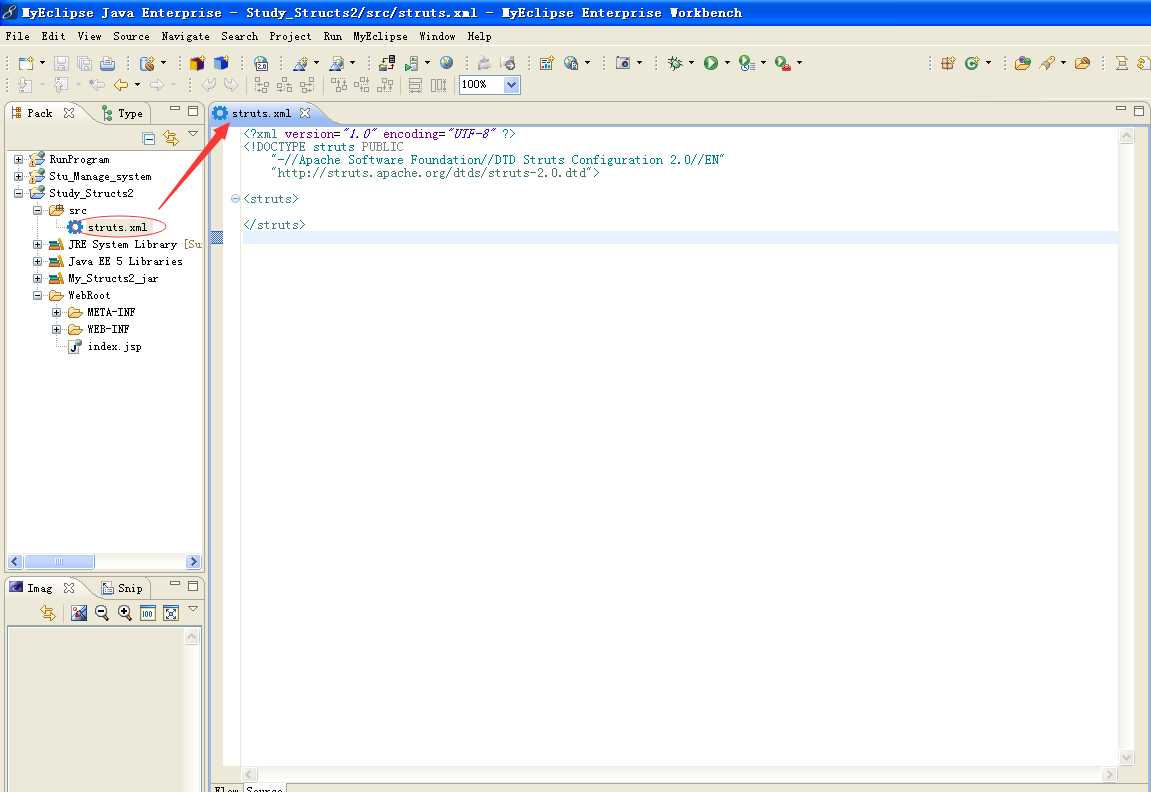
Task: Click the yellow Back arrow icon
Action: [x=121, y=85]
